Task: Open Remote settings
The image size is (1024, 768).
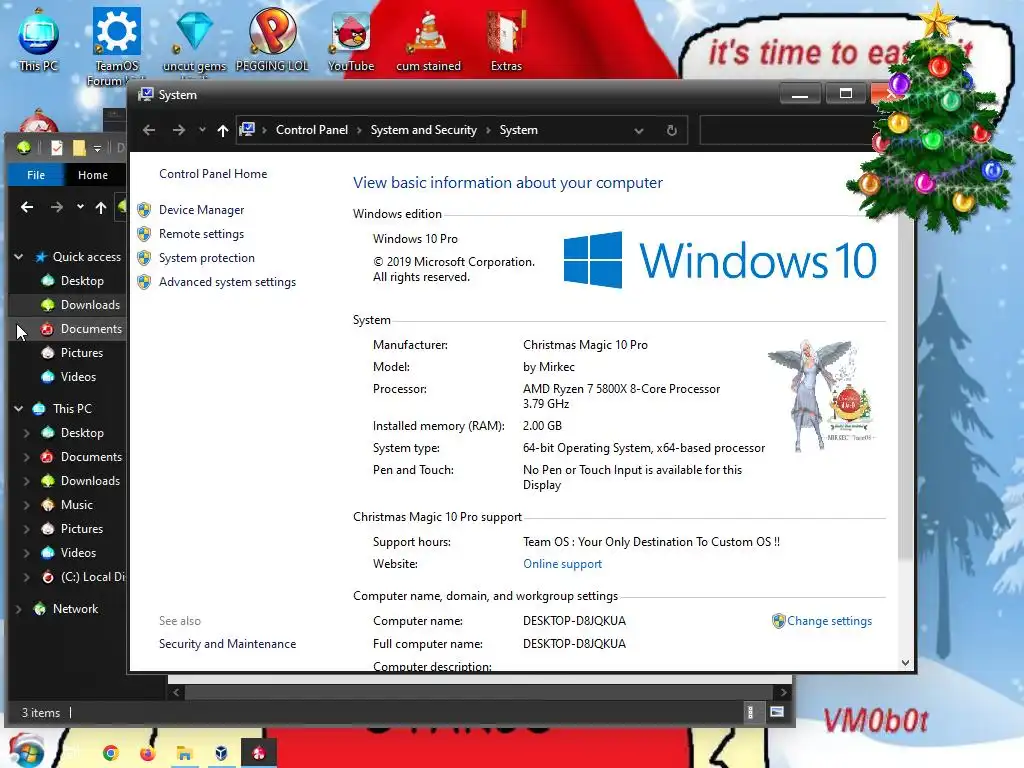Action: point(201,234)
